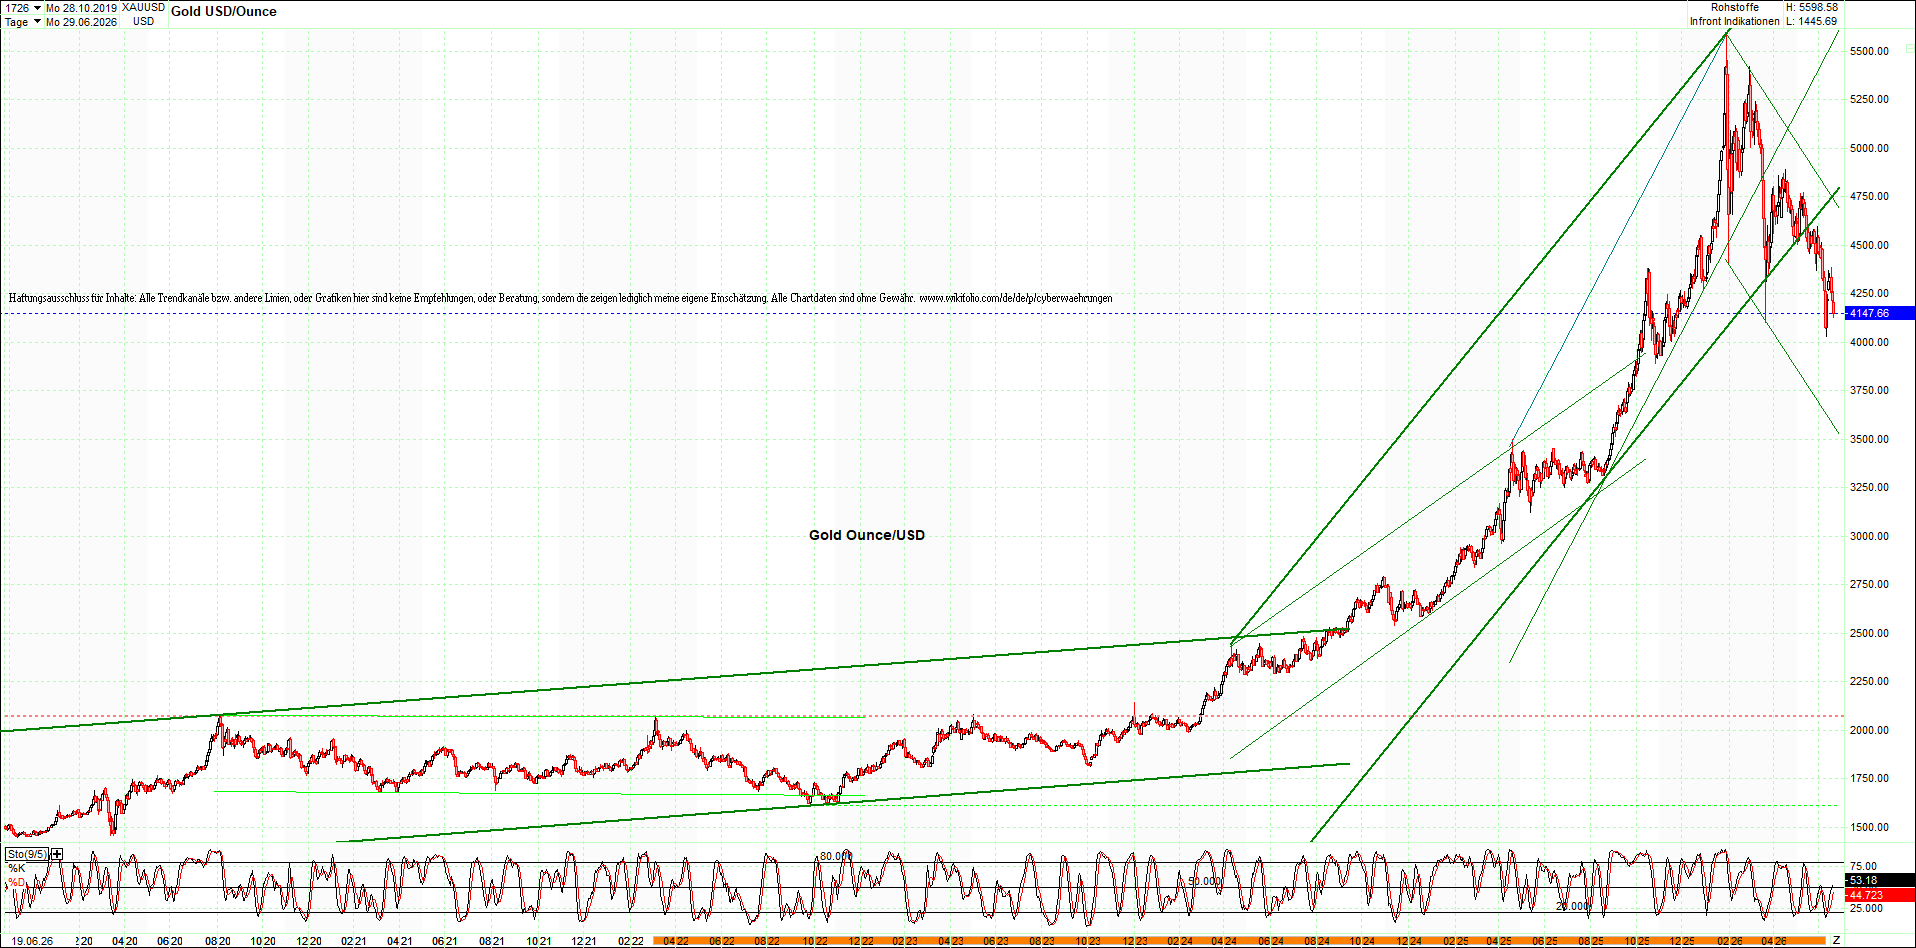Click the 75.00 stochastic axis label

(x=1863, y=866)
